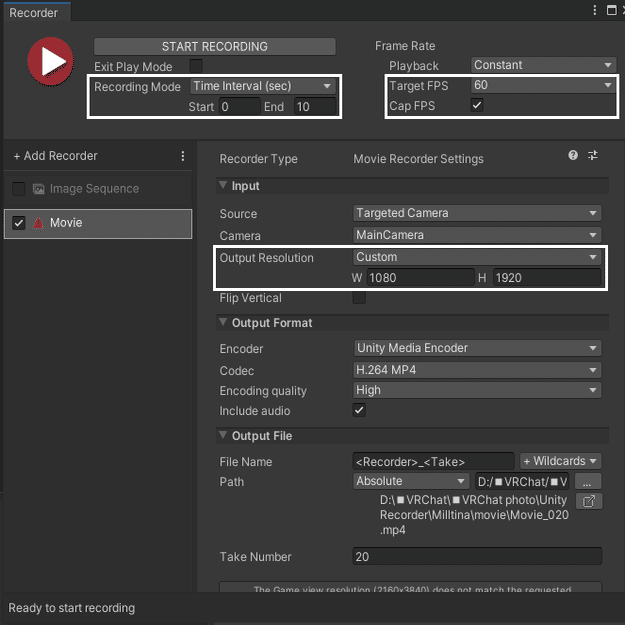
Task: Click the Game view resolution warning message
Action: [x=411, y=587]
